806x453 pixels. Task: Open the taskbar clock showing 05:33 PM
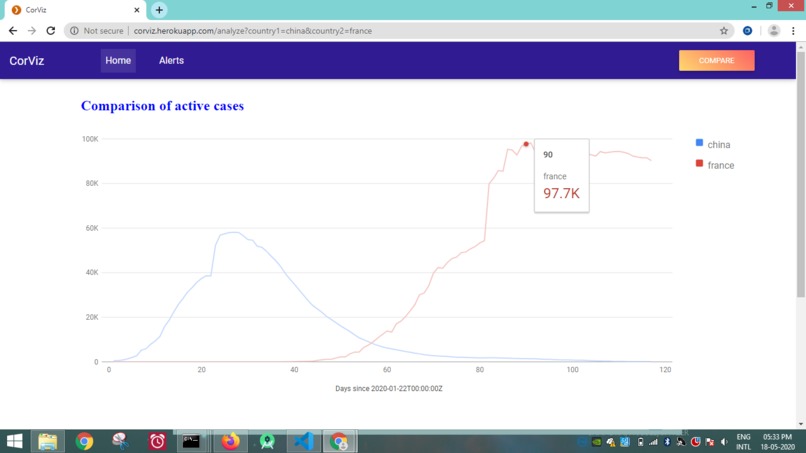778,442
